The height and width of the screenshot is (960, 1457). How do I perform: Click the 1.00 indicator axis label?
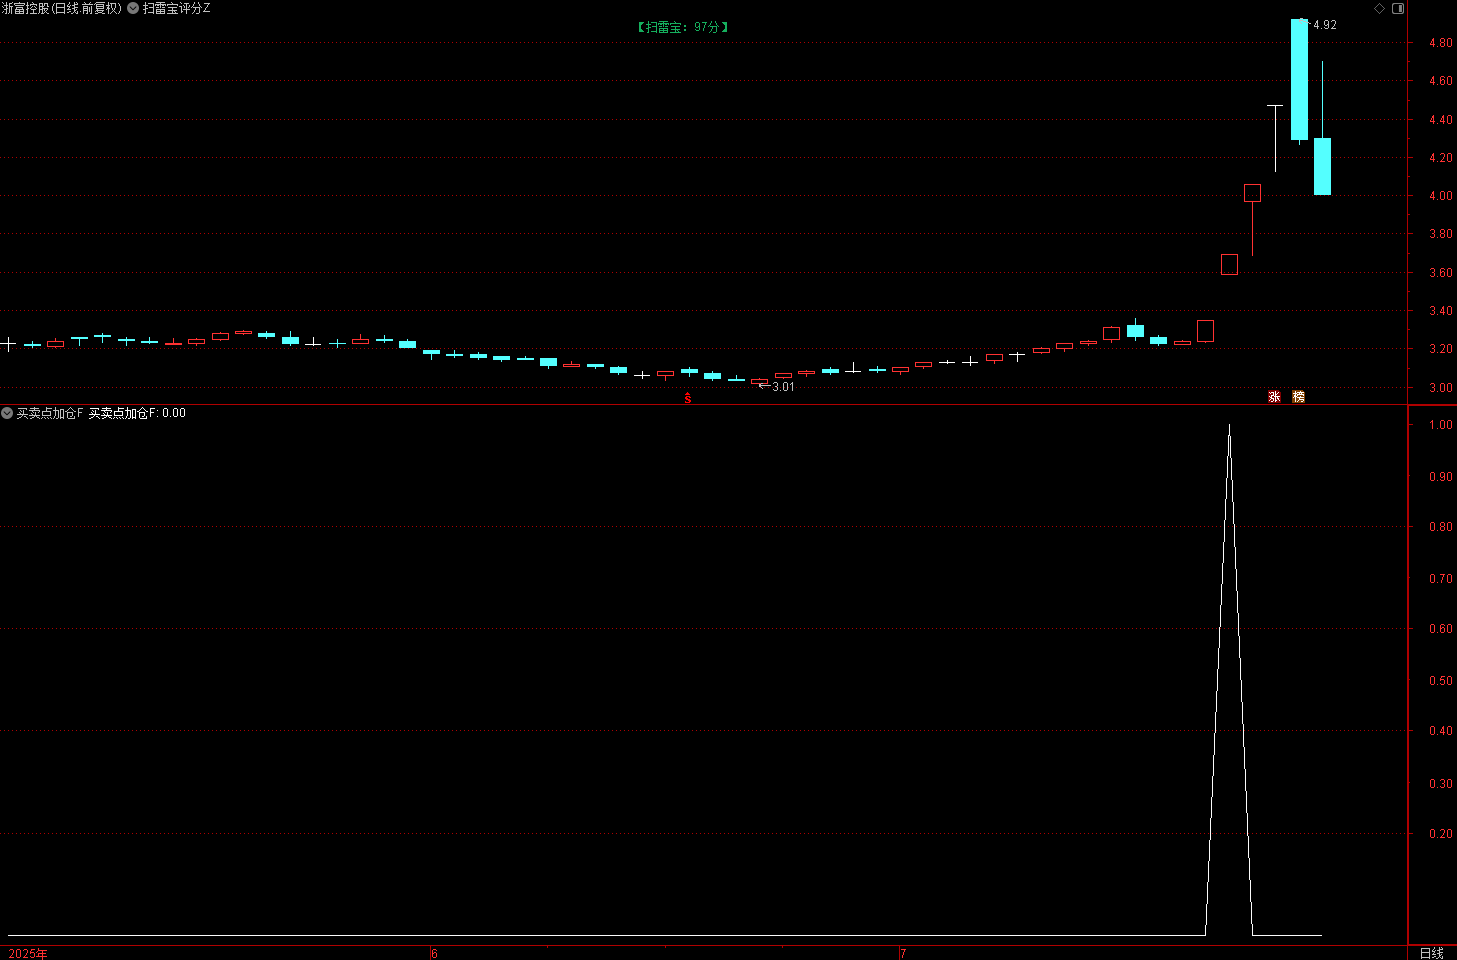click(1441, 425)
